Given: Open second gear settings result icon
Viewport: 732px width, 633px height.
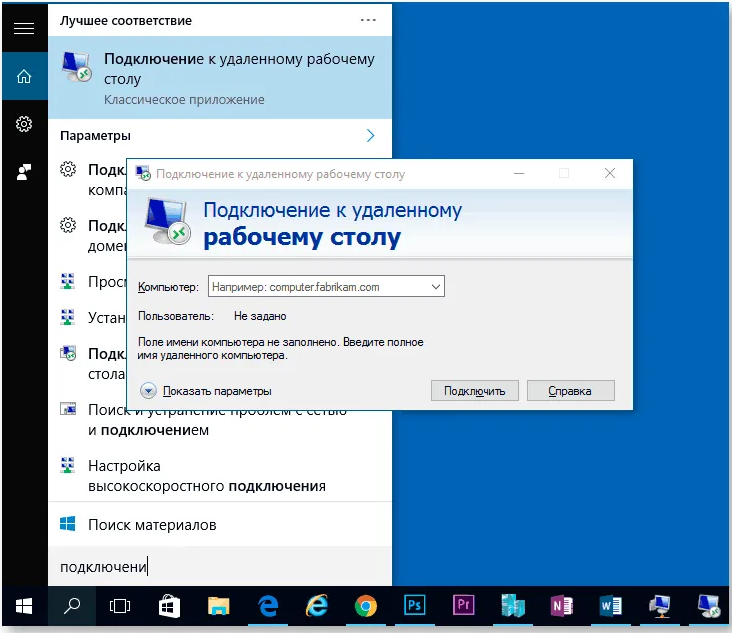Looking at the screenshot, I should point(68,225).
